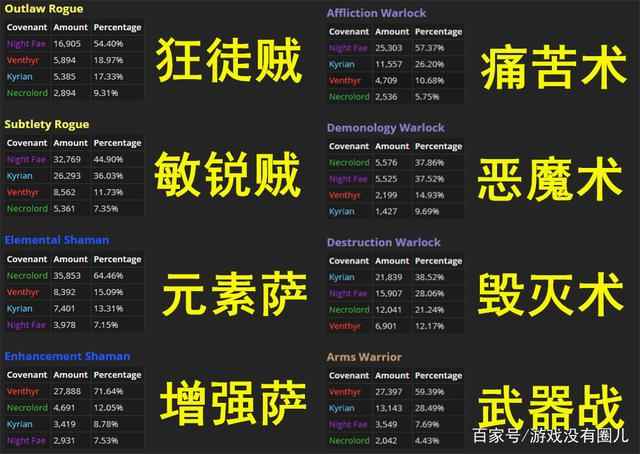The image size is (640, 454).
Task: Select the 4.43% percentage cell
Action: 427,441
